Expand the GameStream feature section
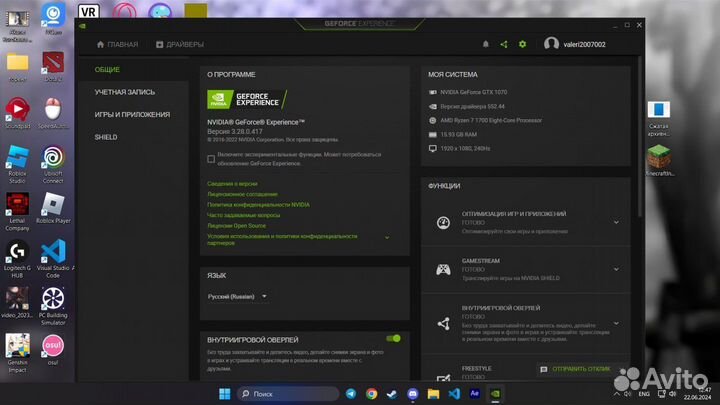 click(x=615, y=270)
